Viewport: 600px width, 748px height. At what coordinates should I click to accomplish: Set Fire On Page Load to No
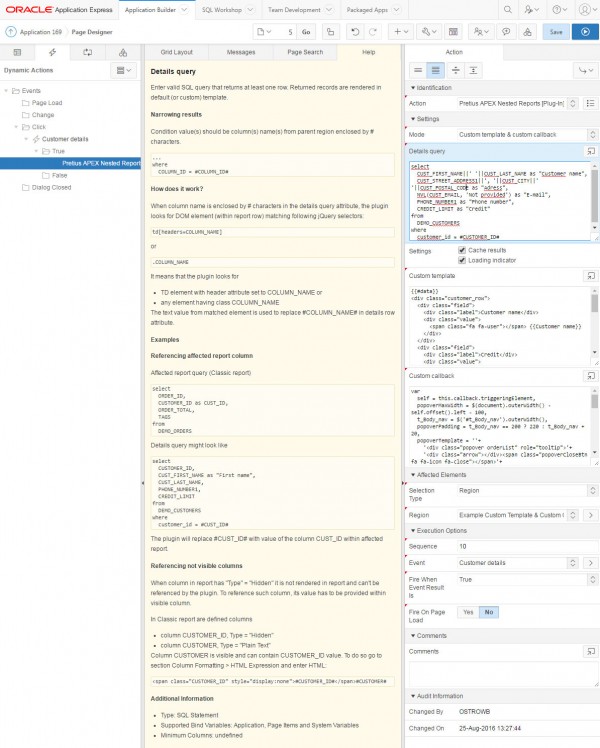point(489,612)
